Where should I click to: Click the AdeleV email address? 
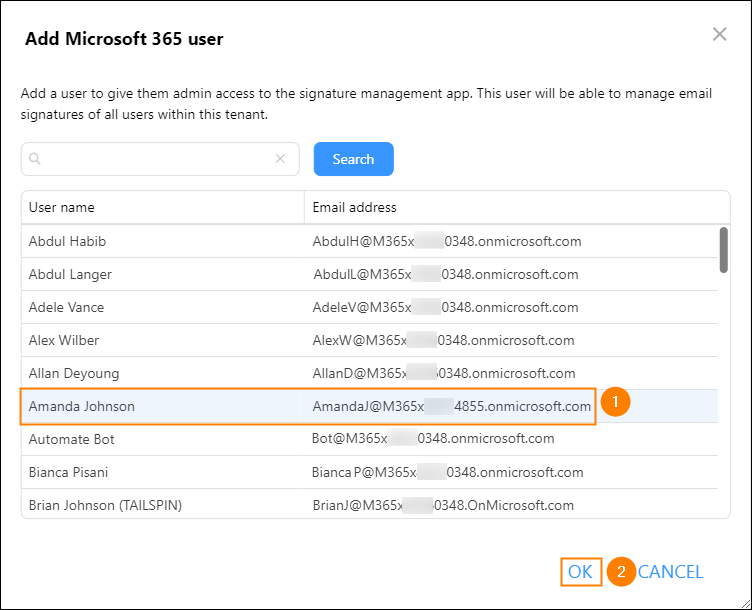point(446,307)
